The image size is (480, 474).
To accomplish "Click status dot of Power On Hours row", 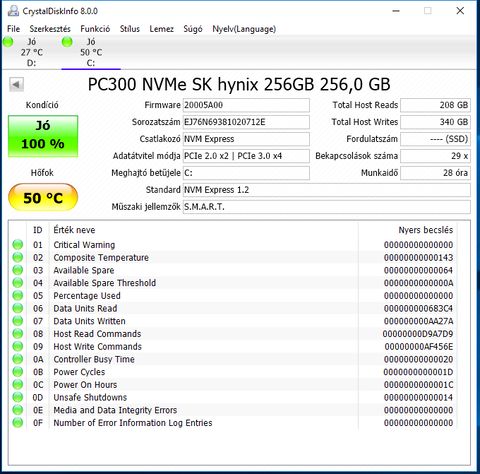I will click(x=18, y=384).
